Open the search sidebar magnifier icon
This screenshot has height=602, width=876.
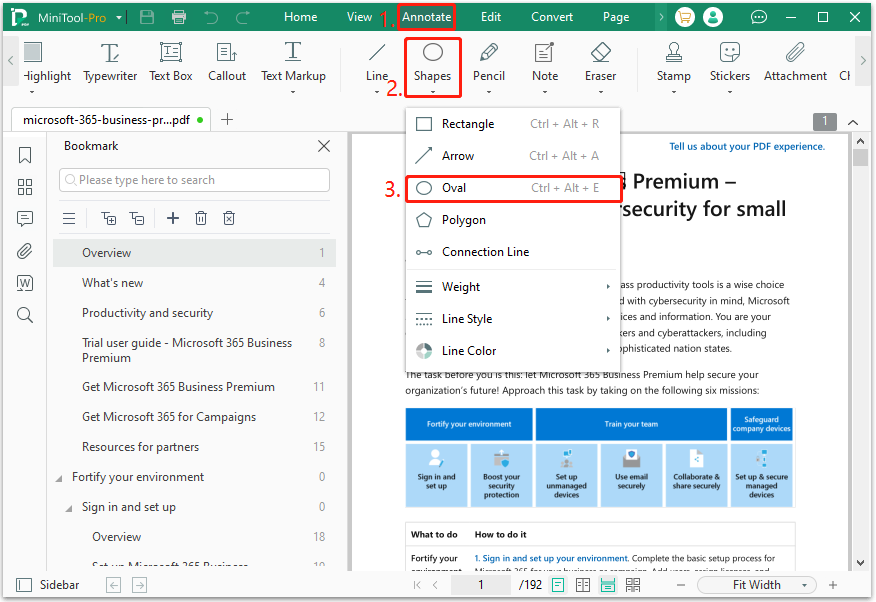(25, 315)
